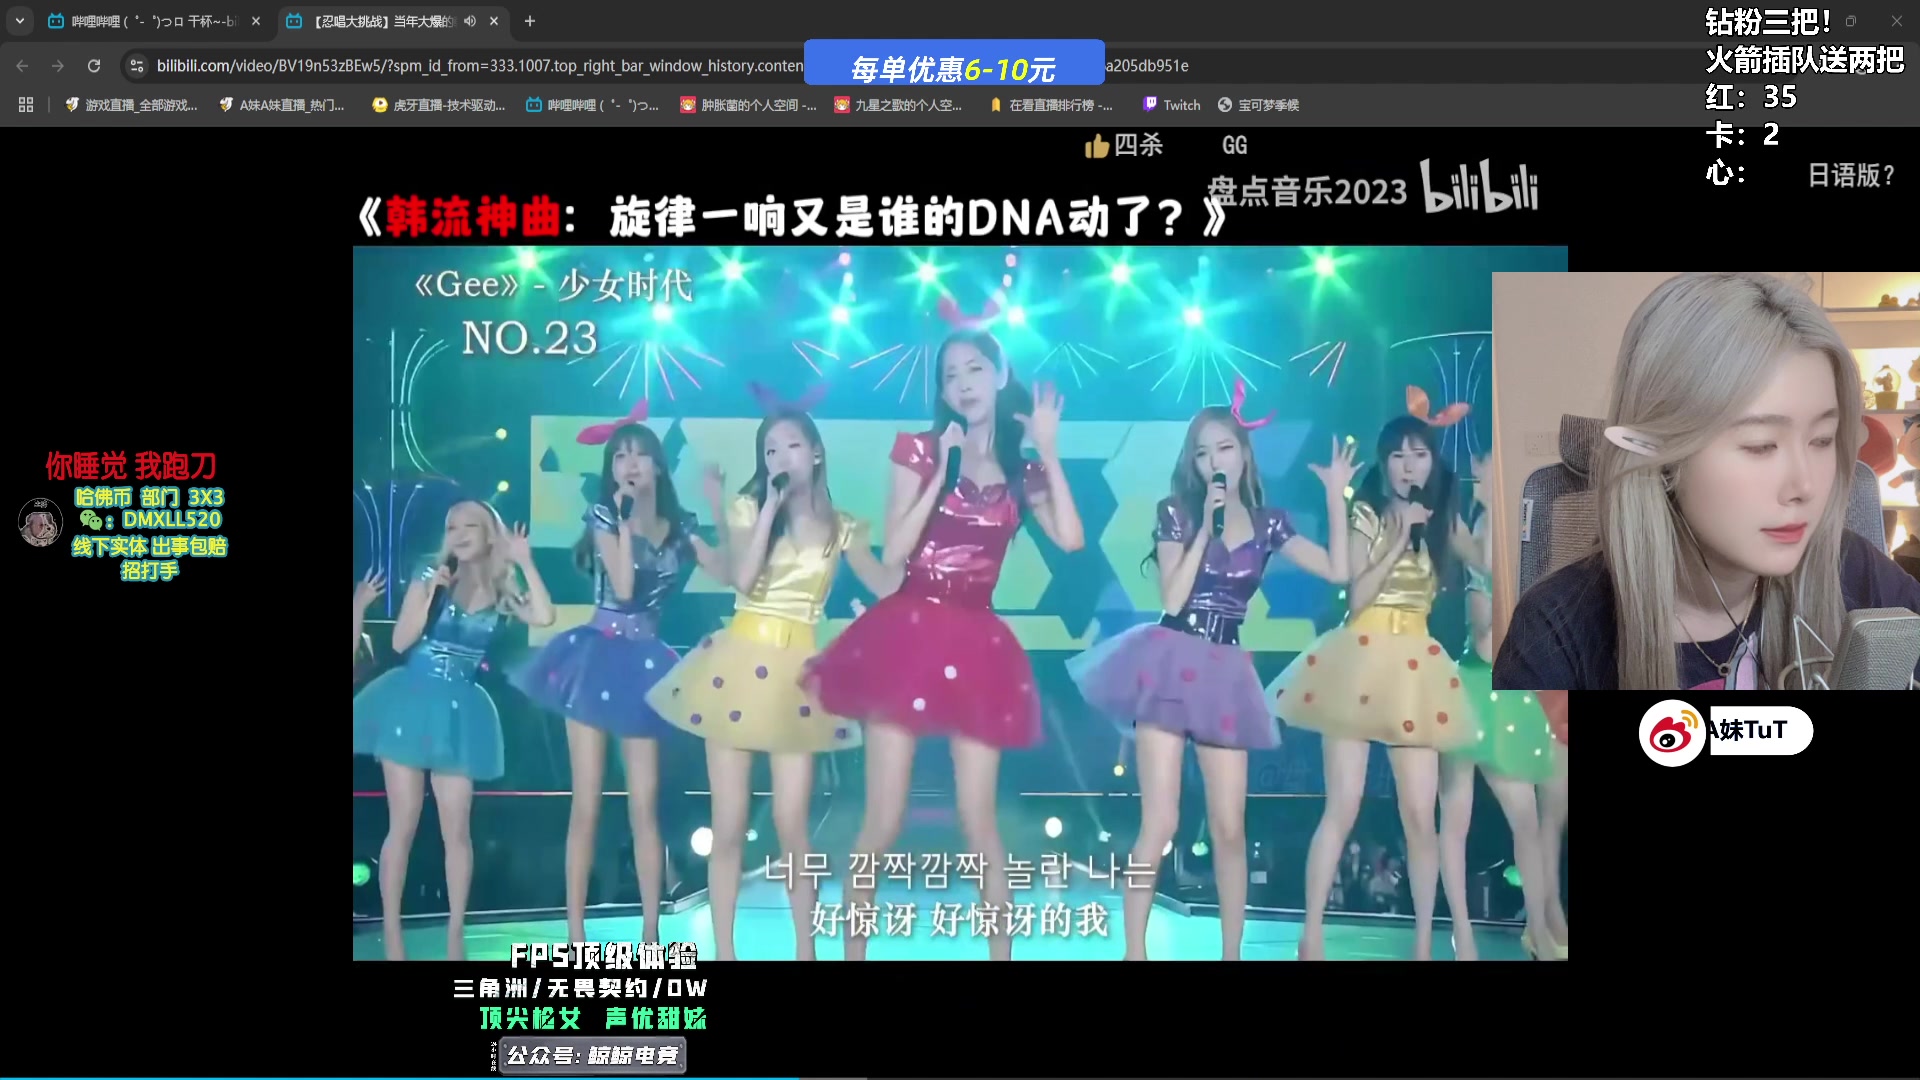Viewport: 1920px width, 1080px height.
Task: Open the tab search chevron dropdown
Action: pos(20,21)
